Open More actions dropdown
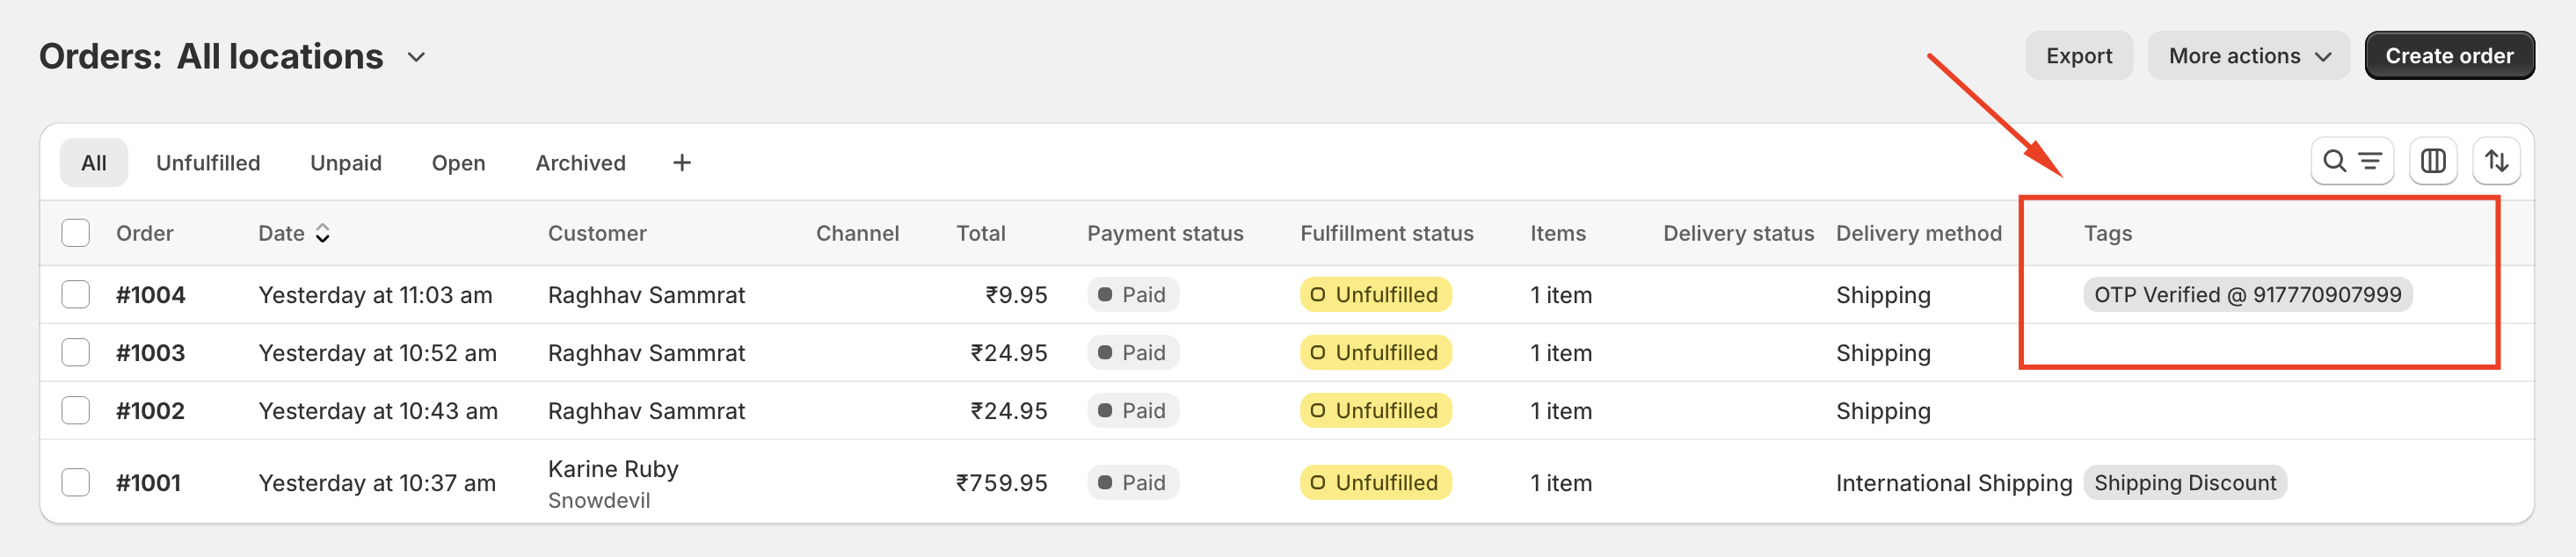The height and width of the screenshot is (557, 2576). coord(2248,56)
